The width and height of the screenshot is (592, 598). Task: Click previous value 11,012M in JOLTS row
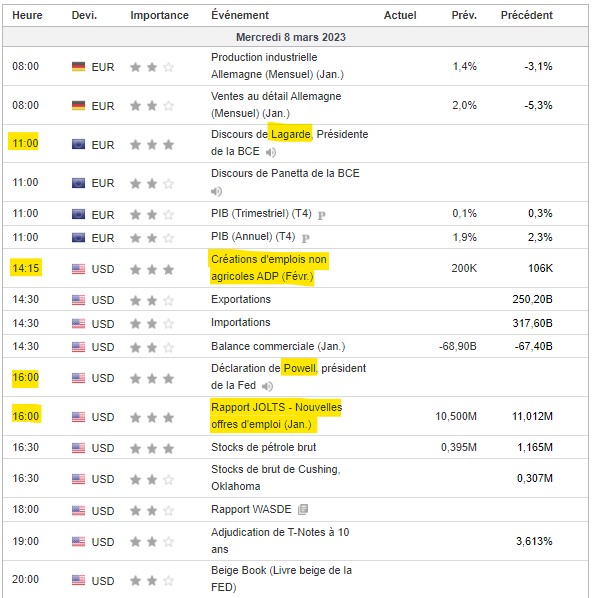(x=532, y=416)
